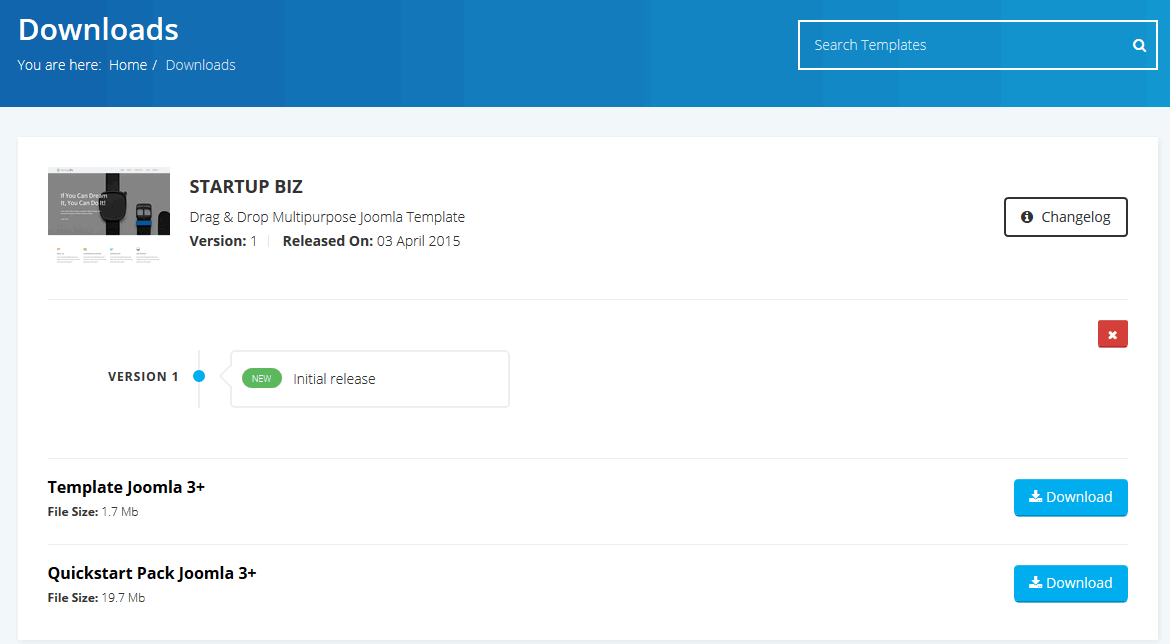Go to Home breadcrumb link
This screenshot has height=644, width=1170.
pyautogui.click(x=128, y=65)
